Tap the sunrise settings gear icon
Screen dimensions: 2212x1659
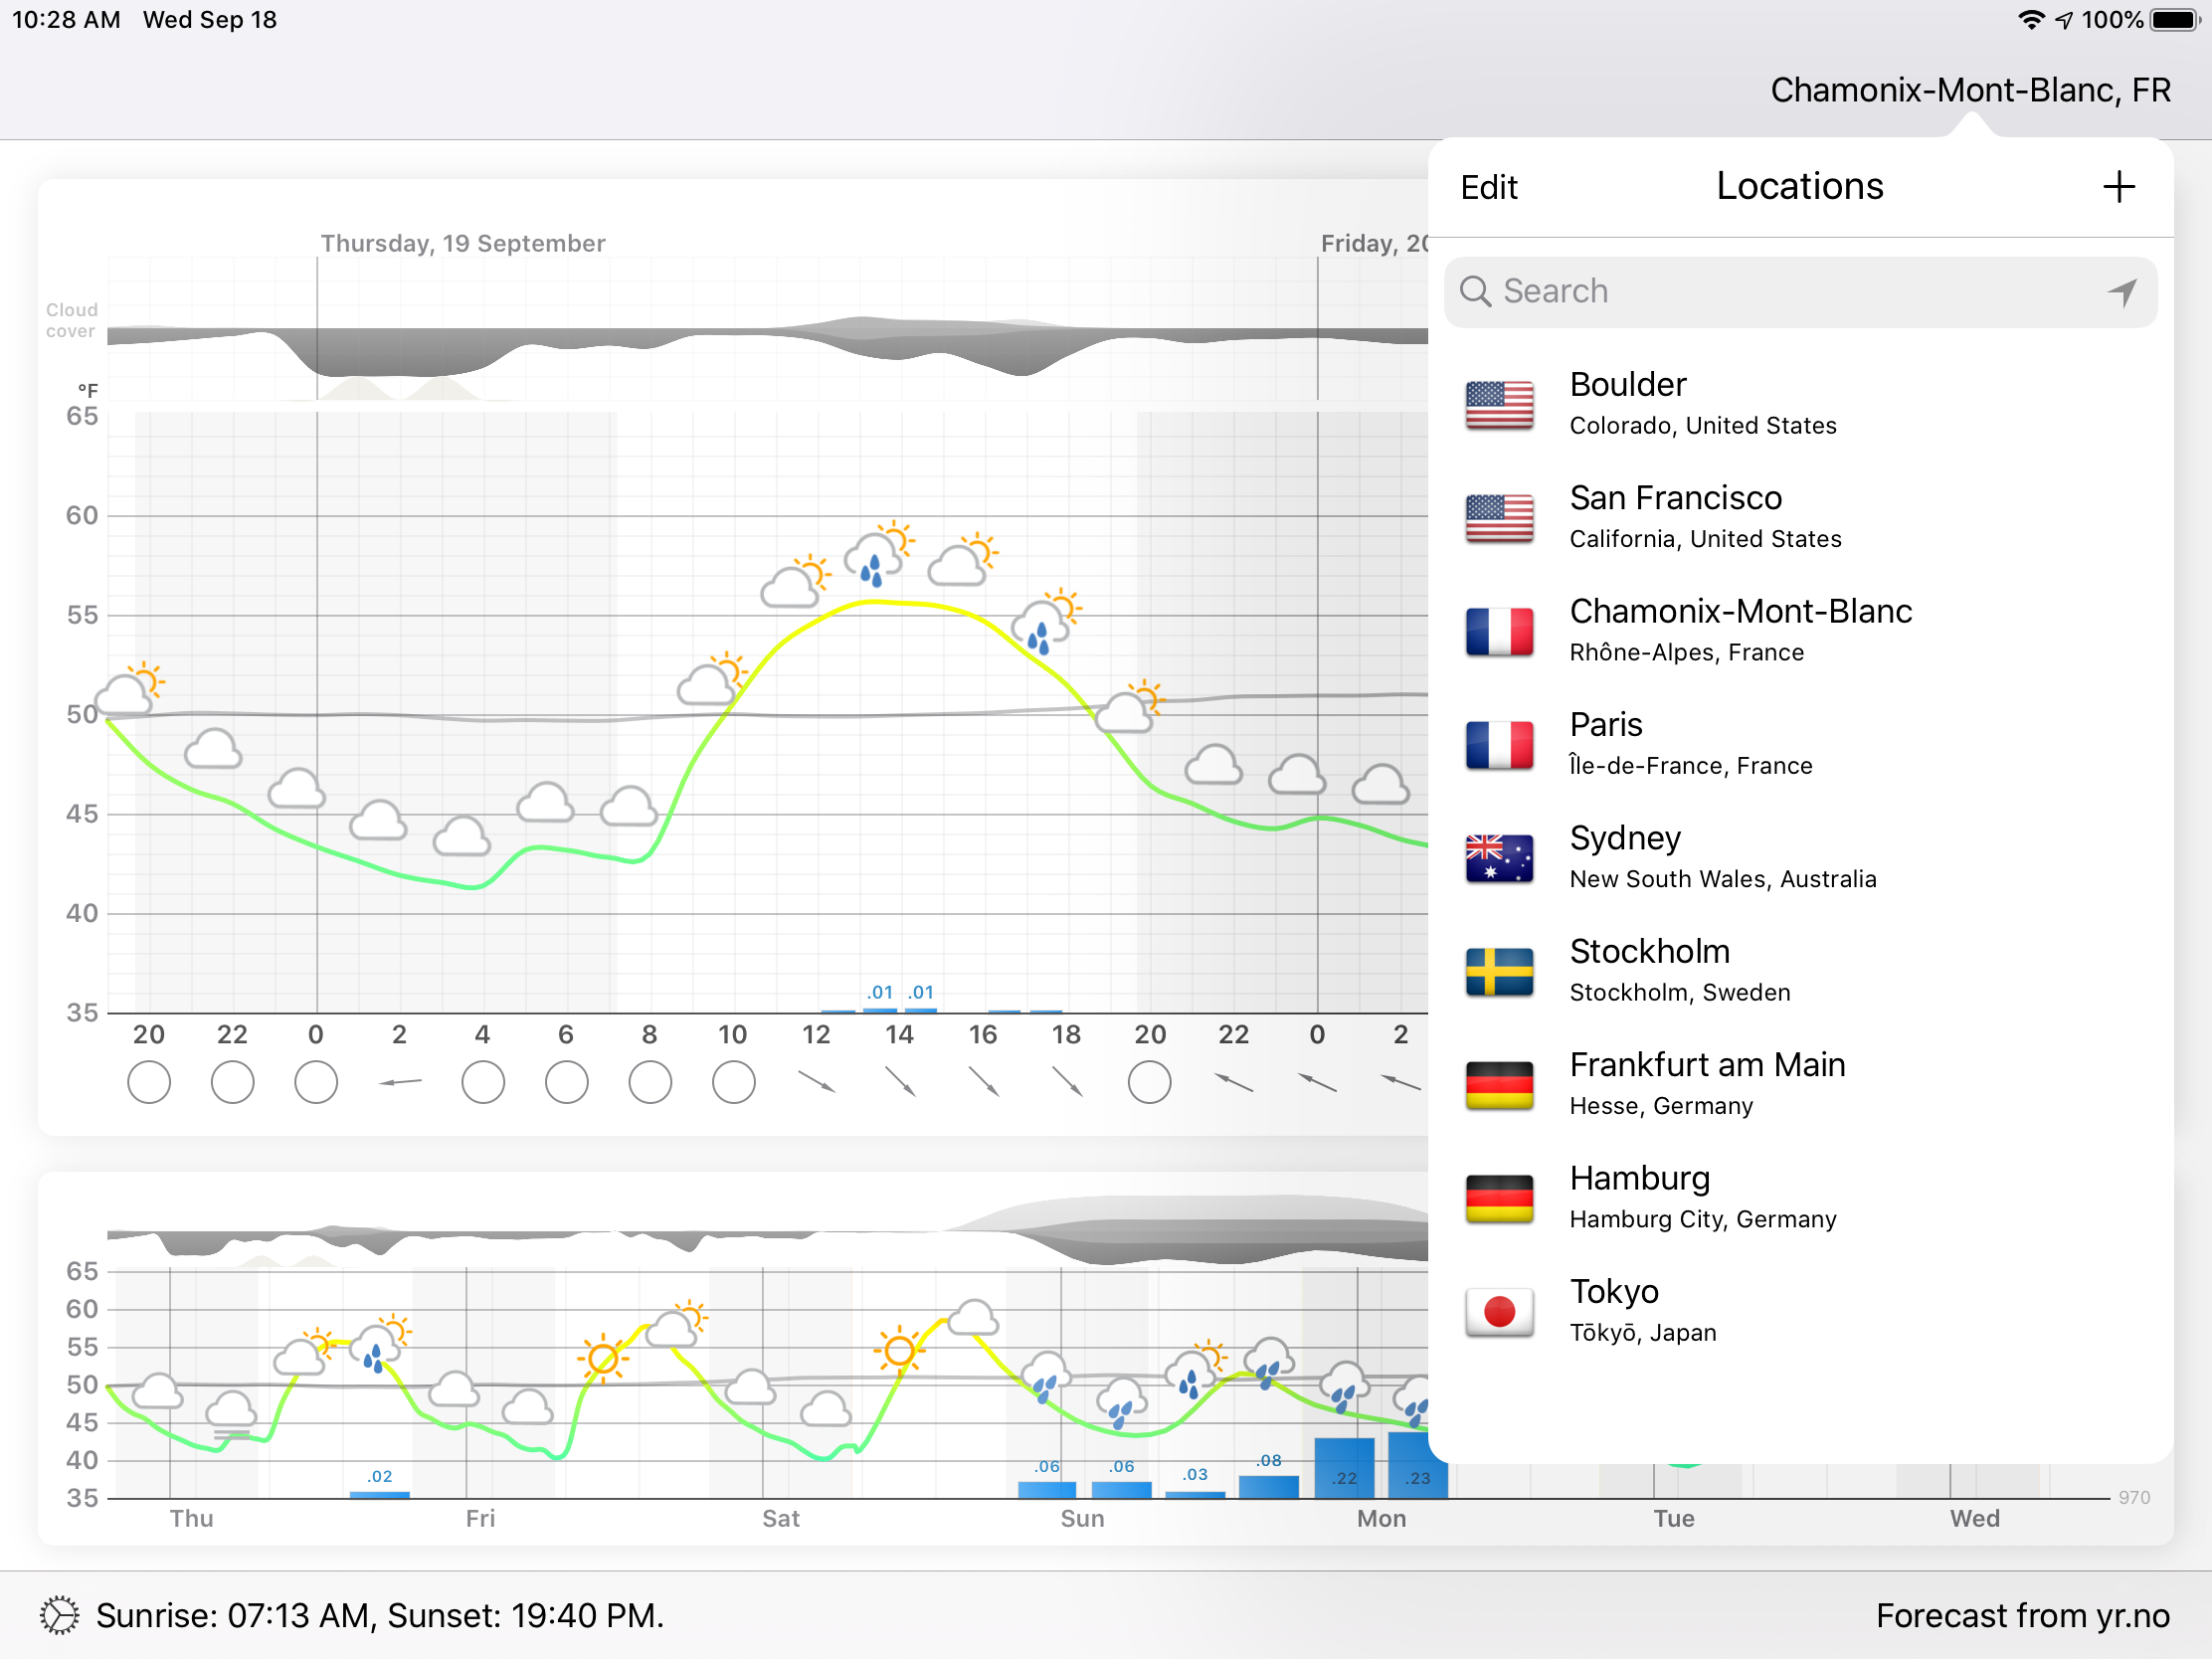59,1615
